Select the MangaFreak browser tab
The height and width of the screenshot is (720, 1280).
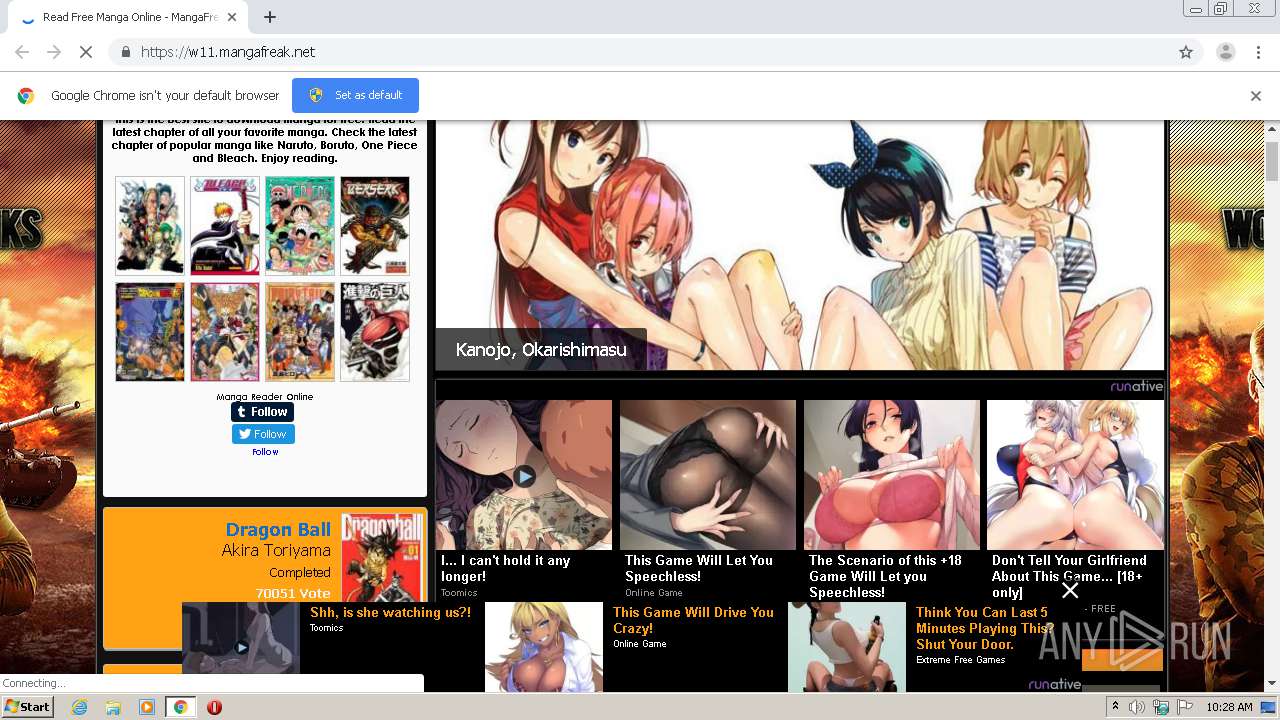click(128, 18)
